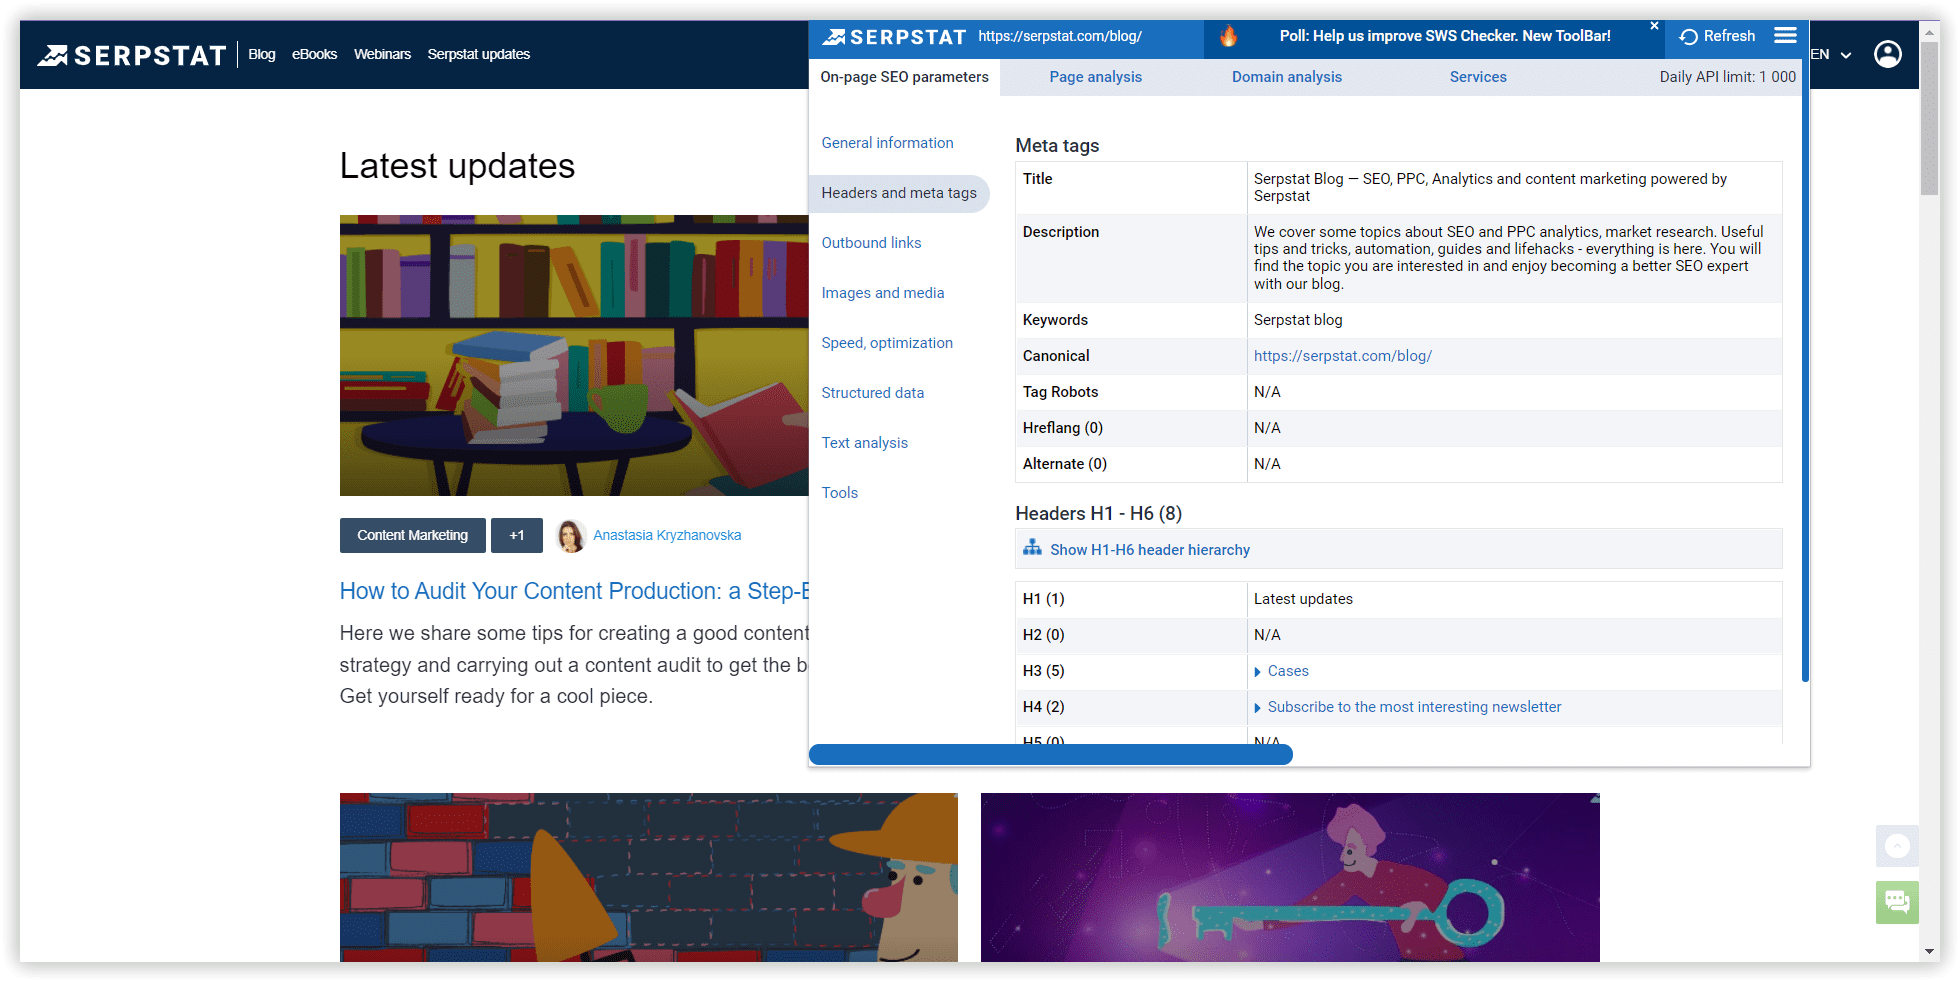Screen dimensions: 1960x982
Task: Click the +1 tag button
Action: point(516,535)
